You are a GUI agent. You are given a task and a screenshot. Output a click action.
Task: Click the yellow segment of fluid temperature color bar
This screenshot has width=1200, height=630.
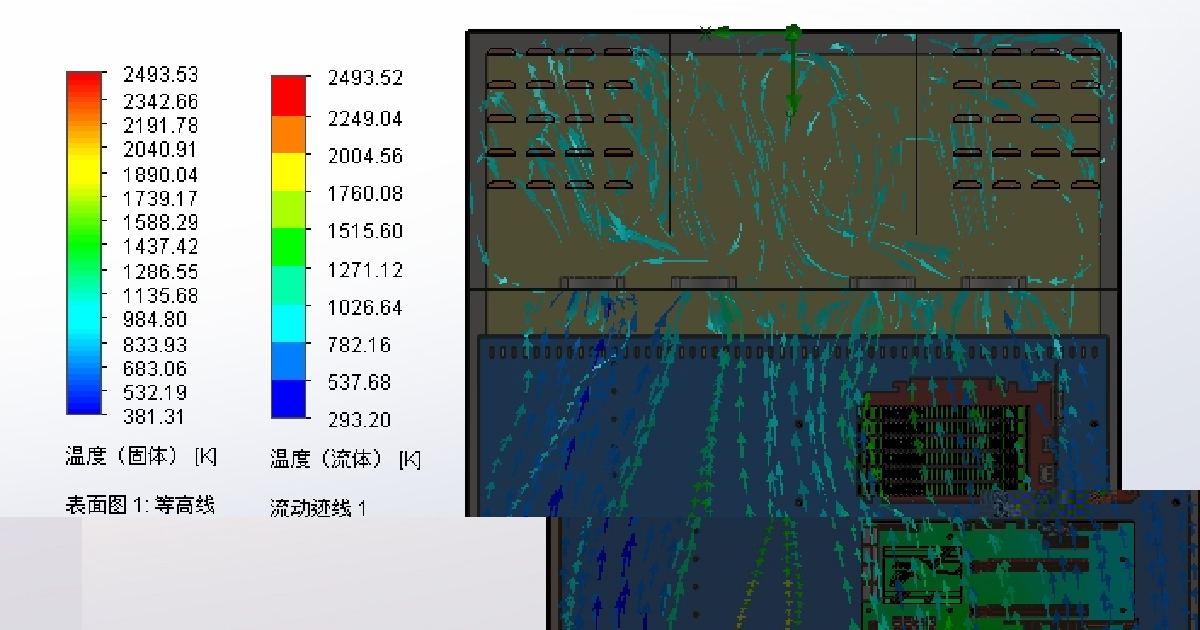[288, 172]
